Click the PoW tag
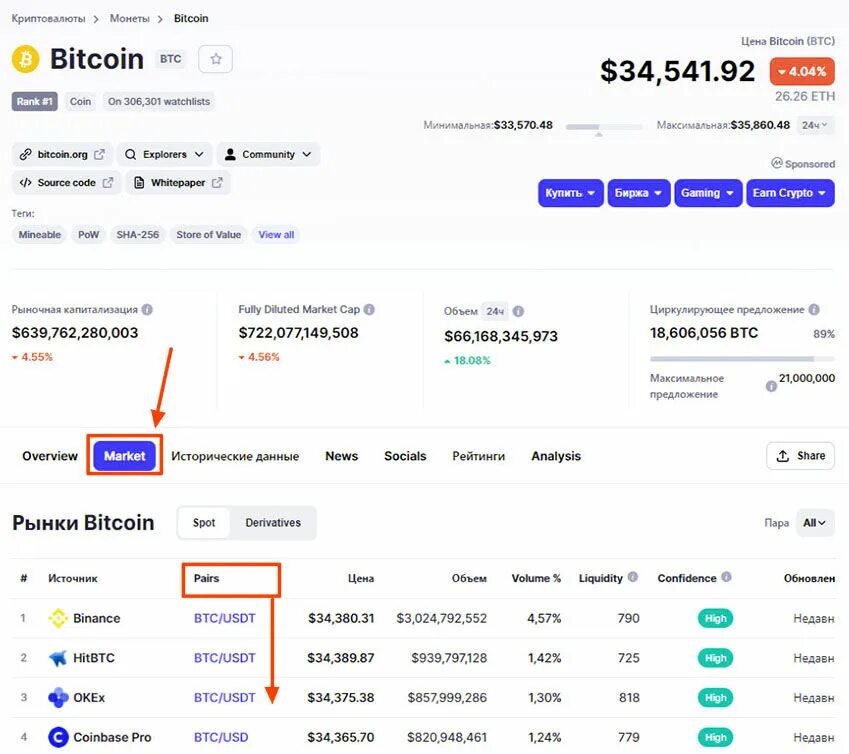Image resolution: width=849 pixels, height=754 pixels. [89, 235]
